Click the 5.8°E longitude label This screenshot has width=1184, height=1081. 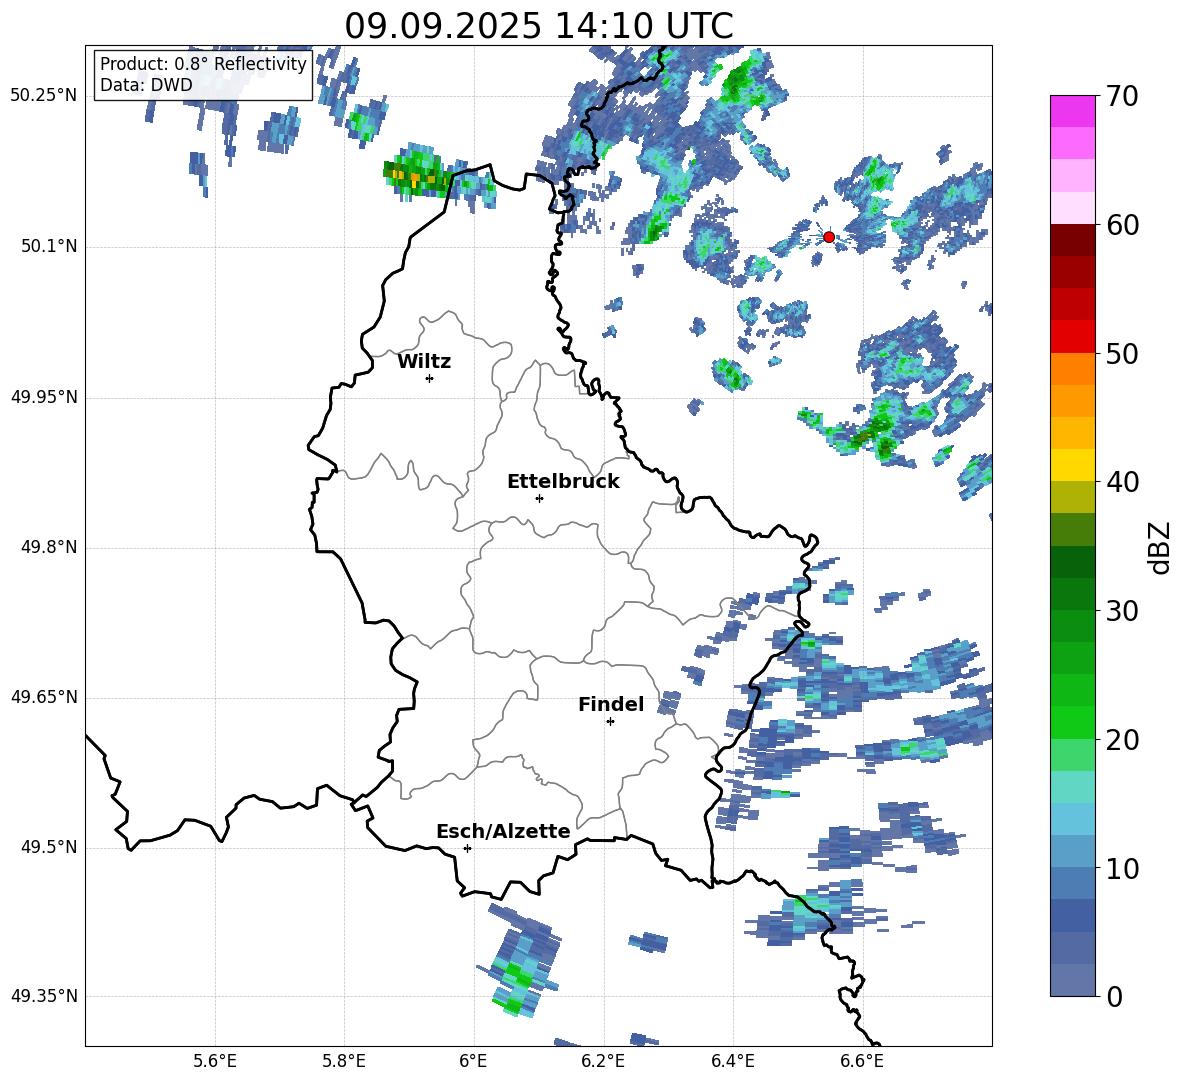(344, 1061)
